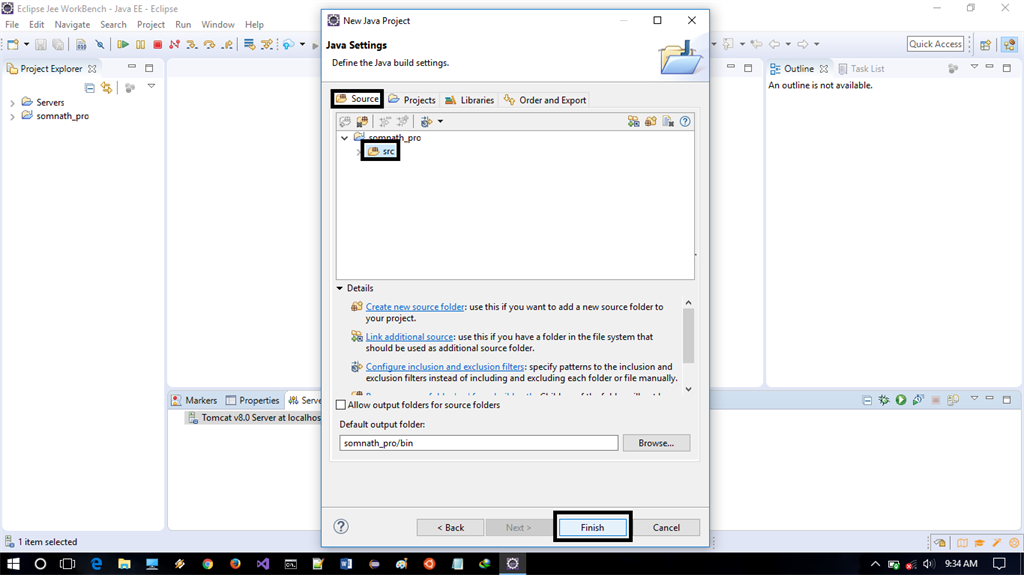This screenshot has height=575, width=1024.
Task: Click the Configure filters icon in dialog toolbar
Action: coord(426,122)
